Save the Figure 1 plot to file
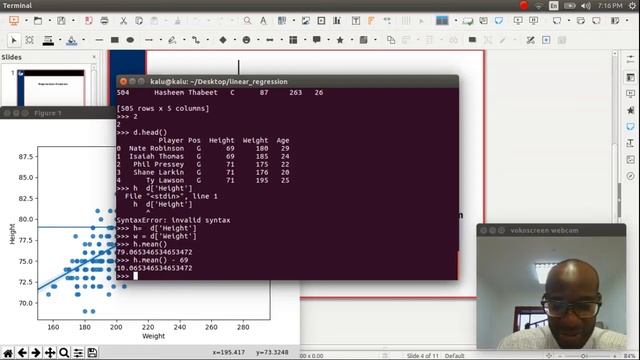The height and width of the screenshot is (360, 640). pyautogui.click(x=92, y=353)
